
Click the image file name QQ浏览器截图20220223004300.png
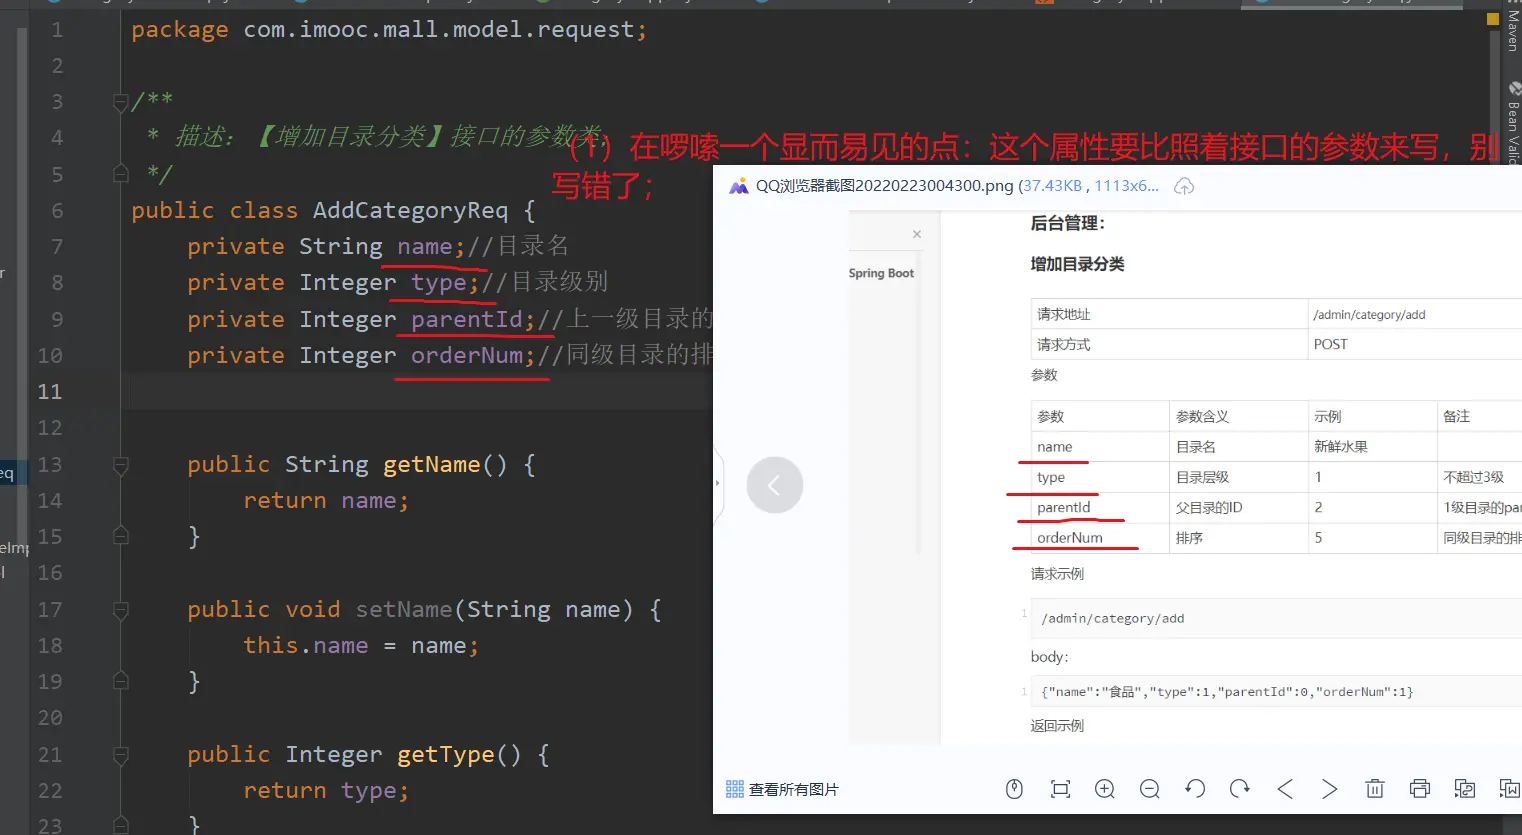click(x=885, y=186)
